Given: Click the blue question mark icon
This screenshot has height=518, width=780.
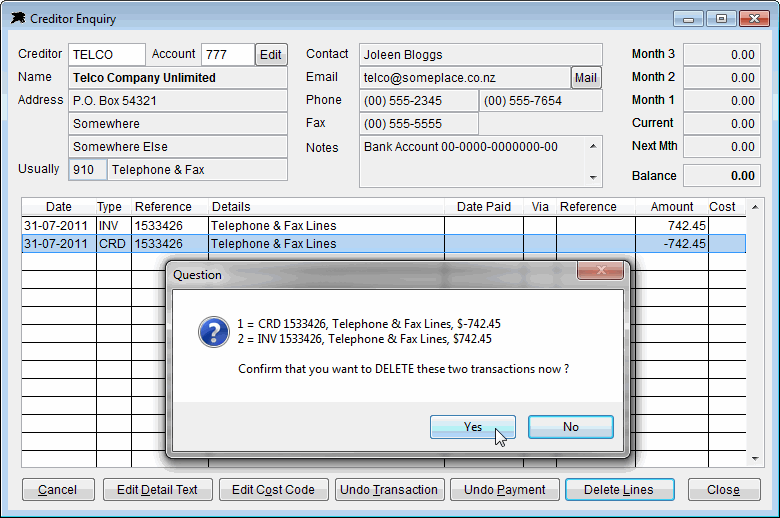Looking at the screenshot, I should coord(213,332).
